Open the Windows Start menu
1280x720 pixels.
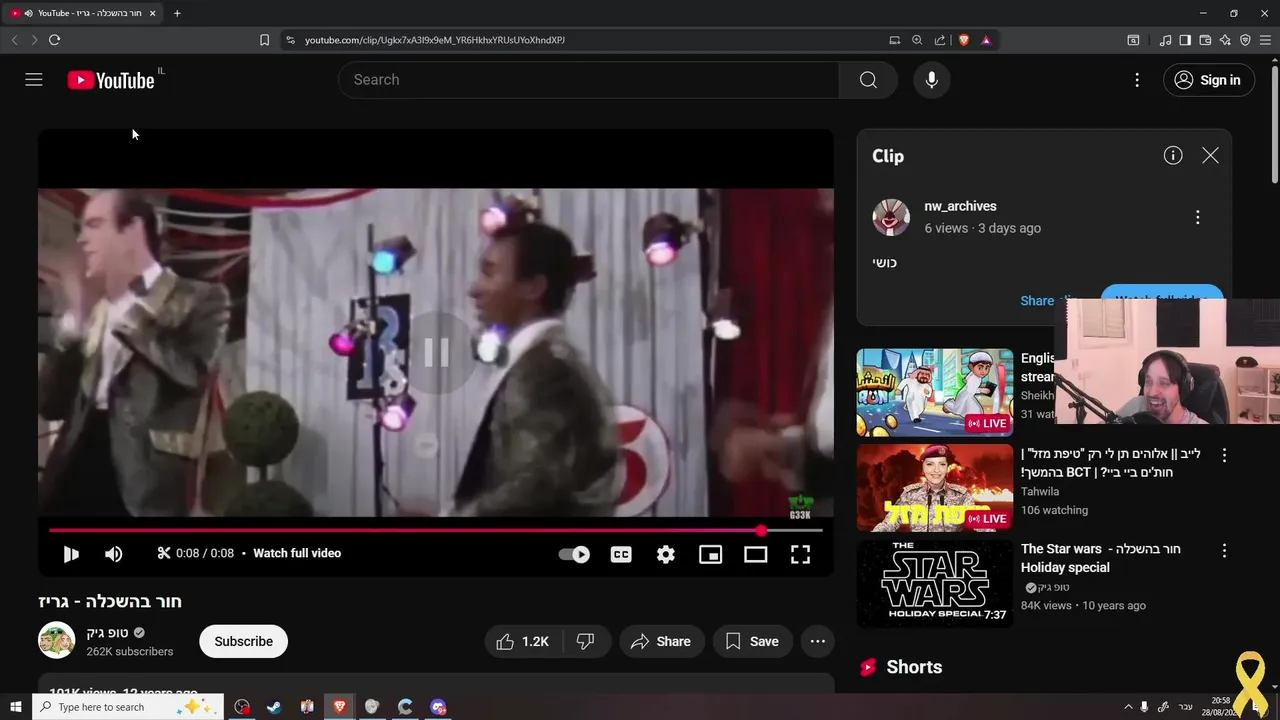tap(15, 707)
